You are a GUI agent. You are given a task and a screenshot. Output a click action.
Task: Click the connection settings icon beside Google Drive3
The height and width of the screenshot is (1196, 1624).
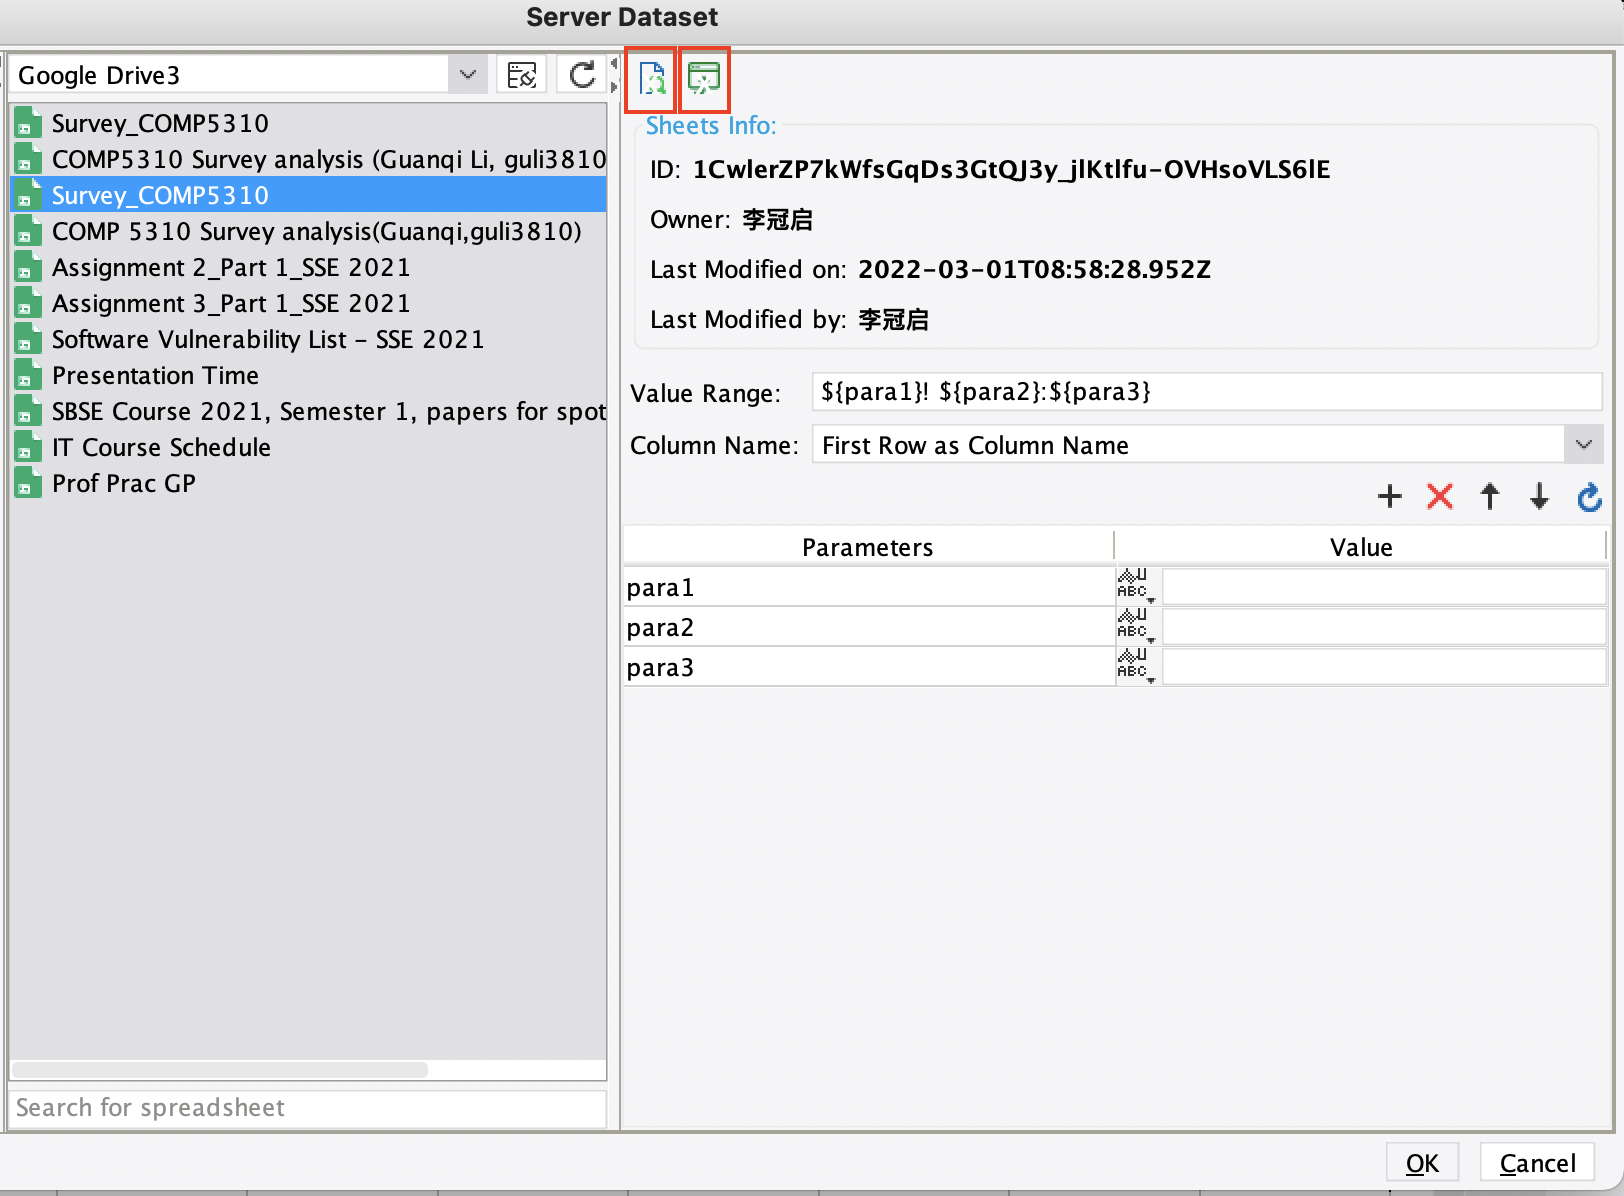[x=521, y=74]
